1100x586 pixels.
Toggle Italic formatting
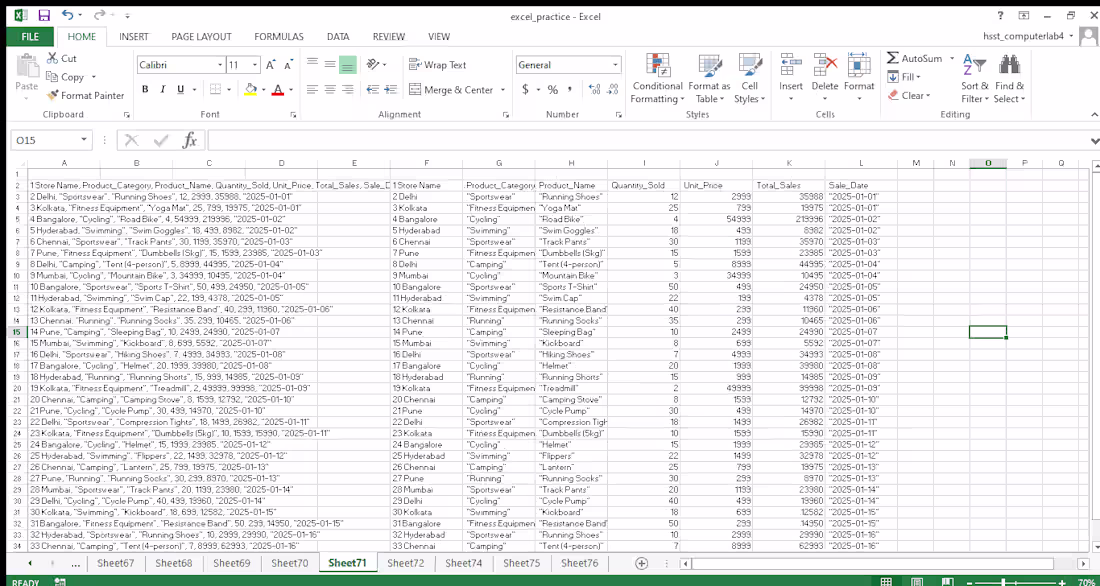click(163, 89)
